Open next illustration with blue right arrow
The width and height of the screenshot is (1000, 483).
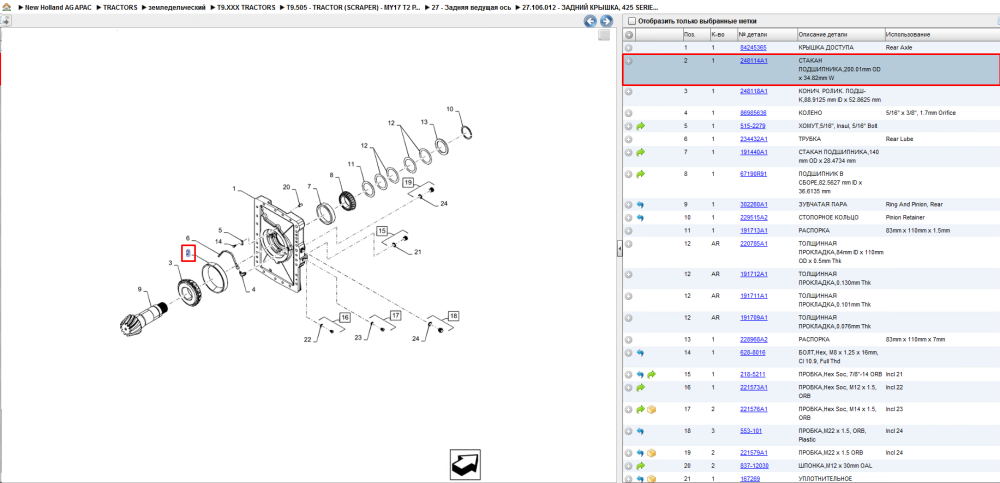click(x=606, y=21)
